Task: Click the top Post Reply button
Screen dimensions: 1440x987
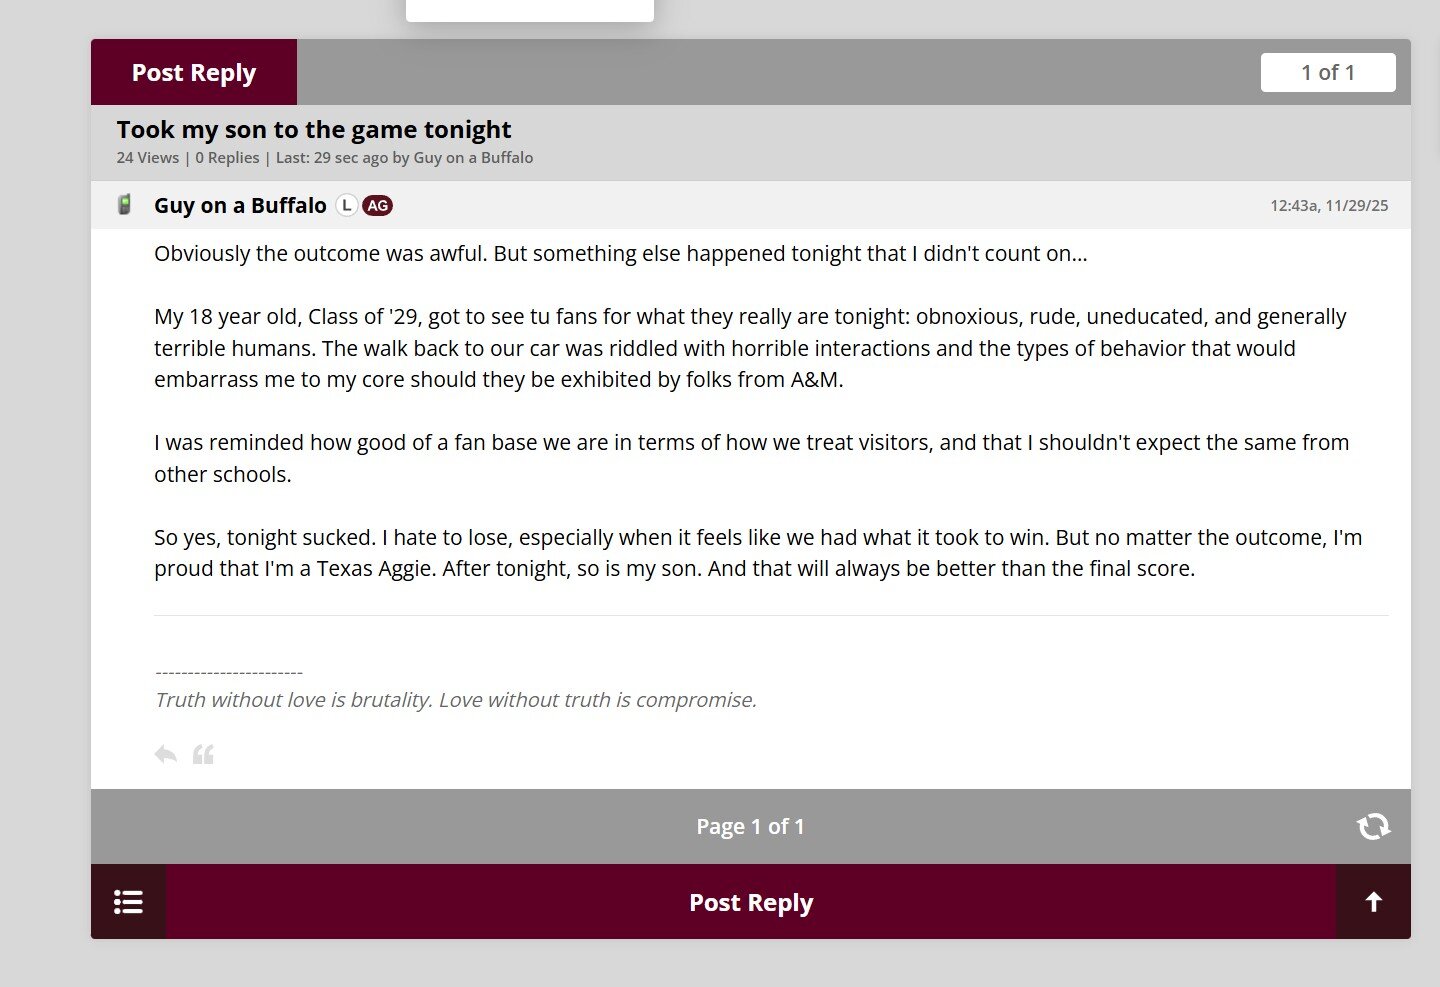Action: [x=193, y=72]
